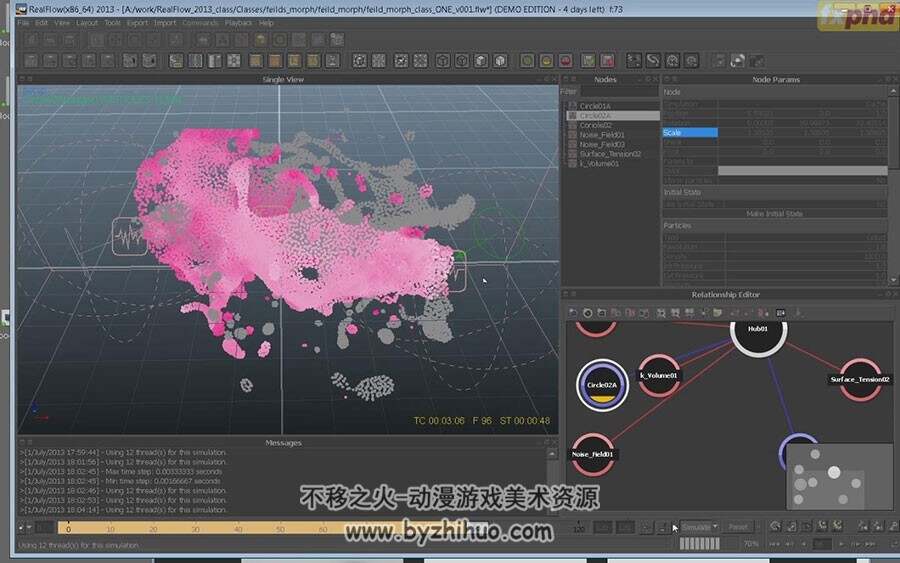Click the node icon beside k_Volume01 in the Nodes list
This screenshot has height=563, width=900.
point(572,164)
